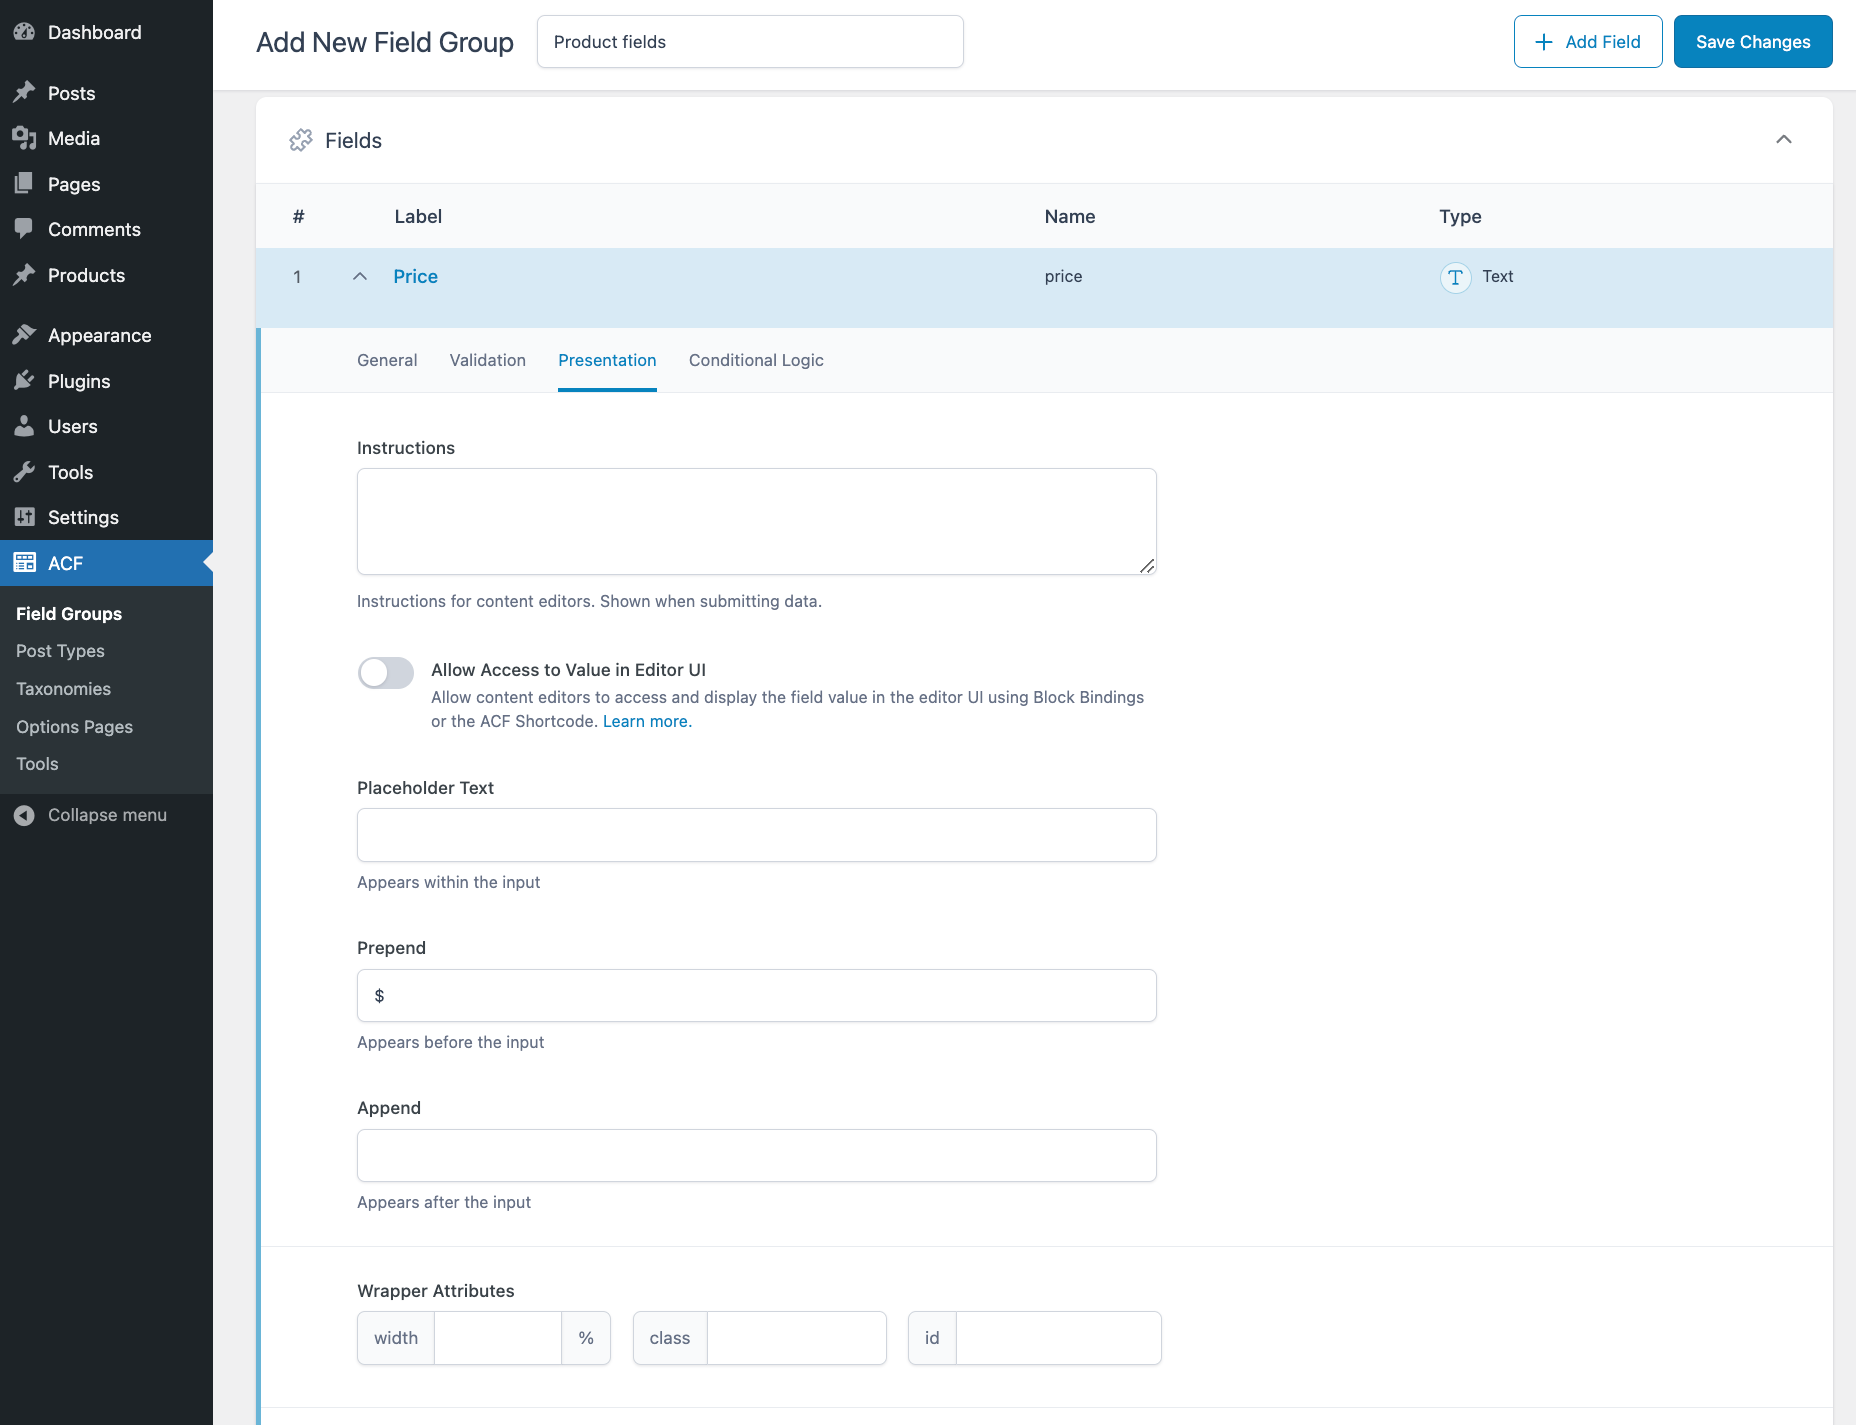This screenshot has width=1856, height=1425.
Task: Click the Users person icon
Action: click(24, 426)
